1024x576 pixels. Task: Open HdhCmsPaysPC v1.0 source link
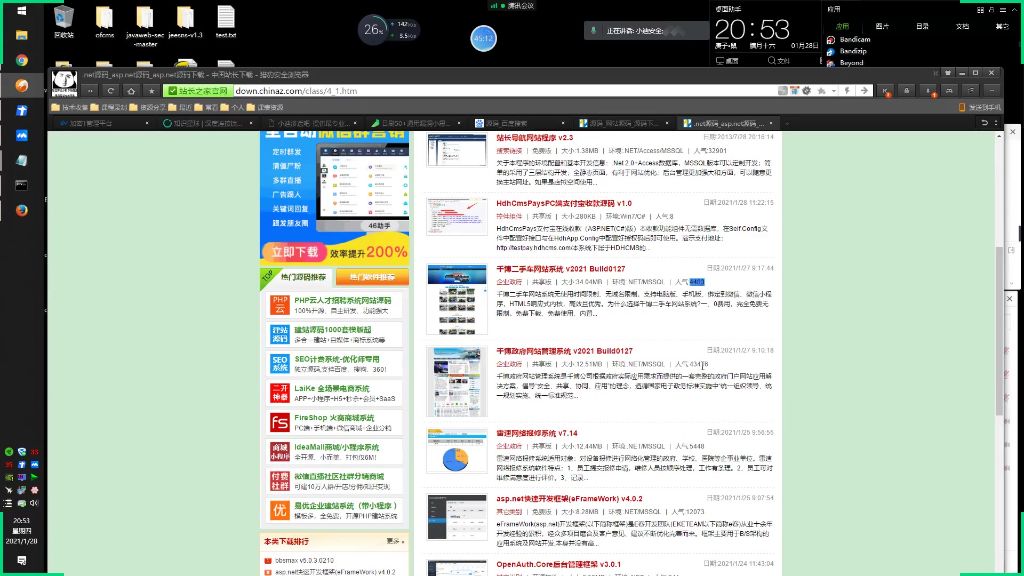[564, 203]
